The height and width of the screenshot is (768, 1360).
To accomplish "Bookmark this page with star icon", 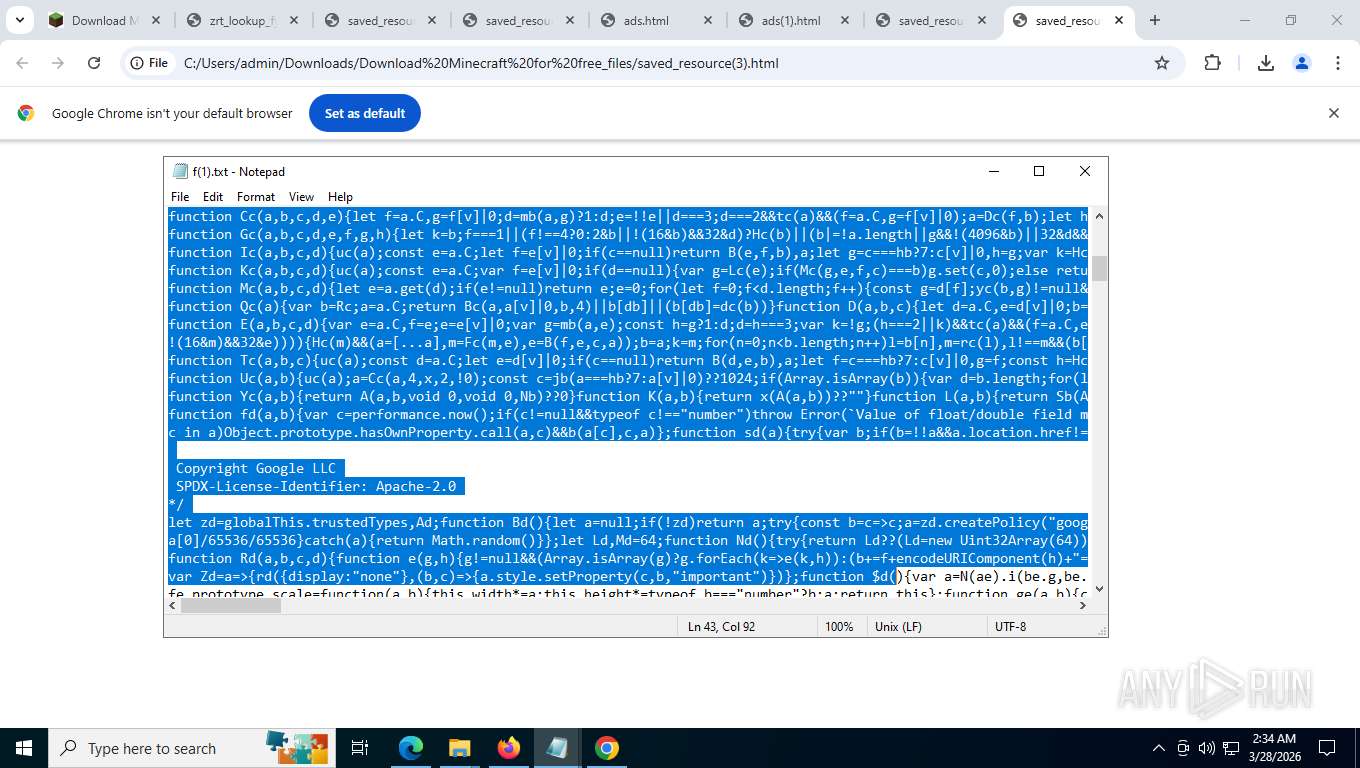I will pos(1162,63).
